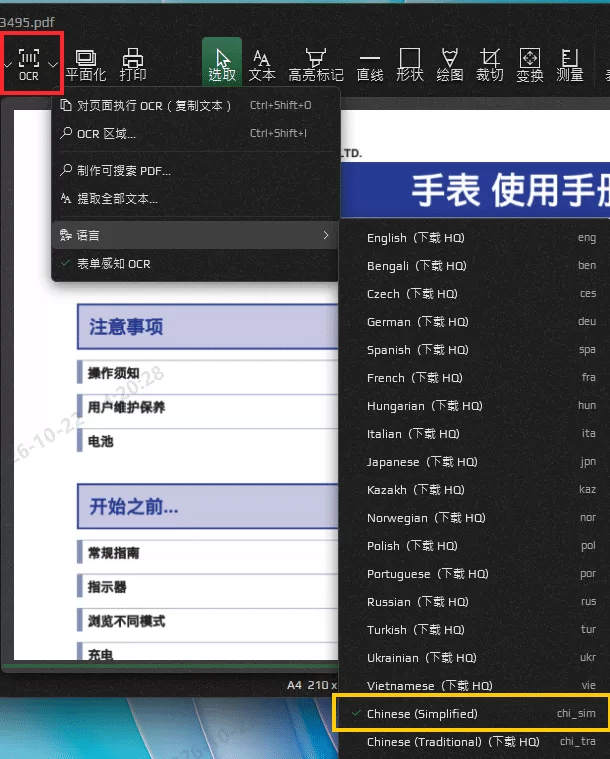Open the dropdown arrow left of OCR

[x=7, y=64]
